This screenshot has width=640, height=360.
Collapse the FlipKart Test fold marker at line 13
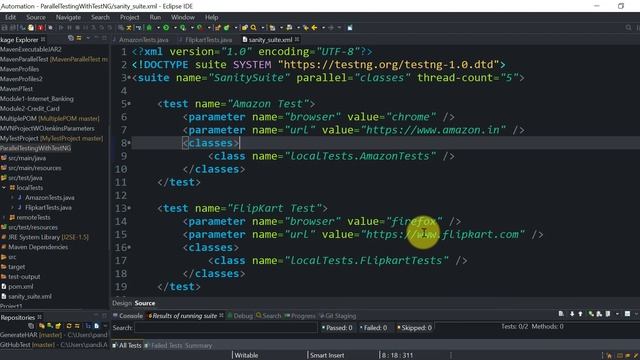coord(129,208)
